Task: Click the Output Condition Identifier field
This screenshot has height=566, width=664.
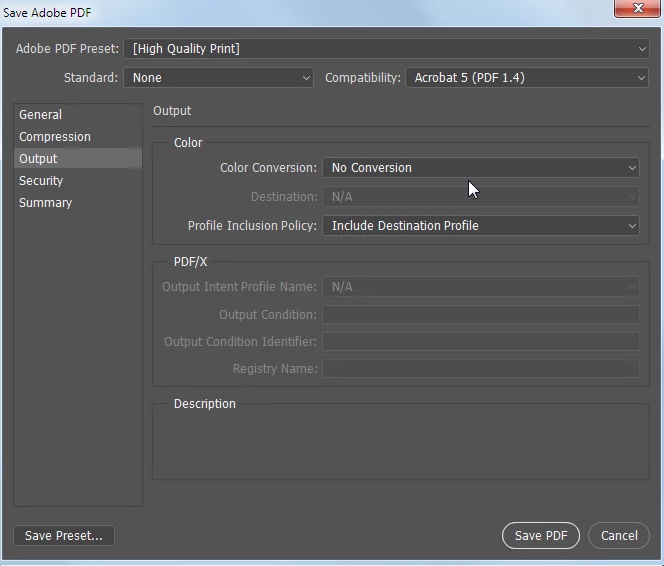Action: click(x=481, y=342)
